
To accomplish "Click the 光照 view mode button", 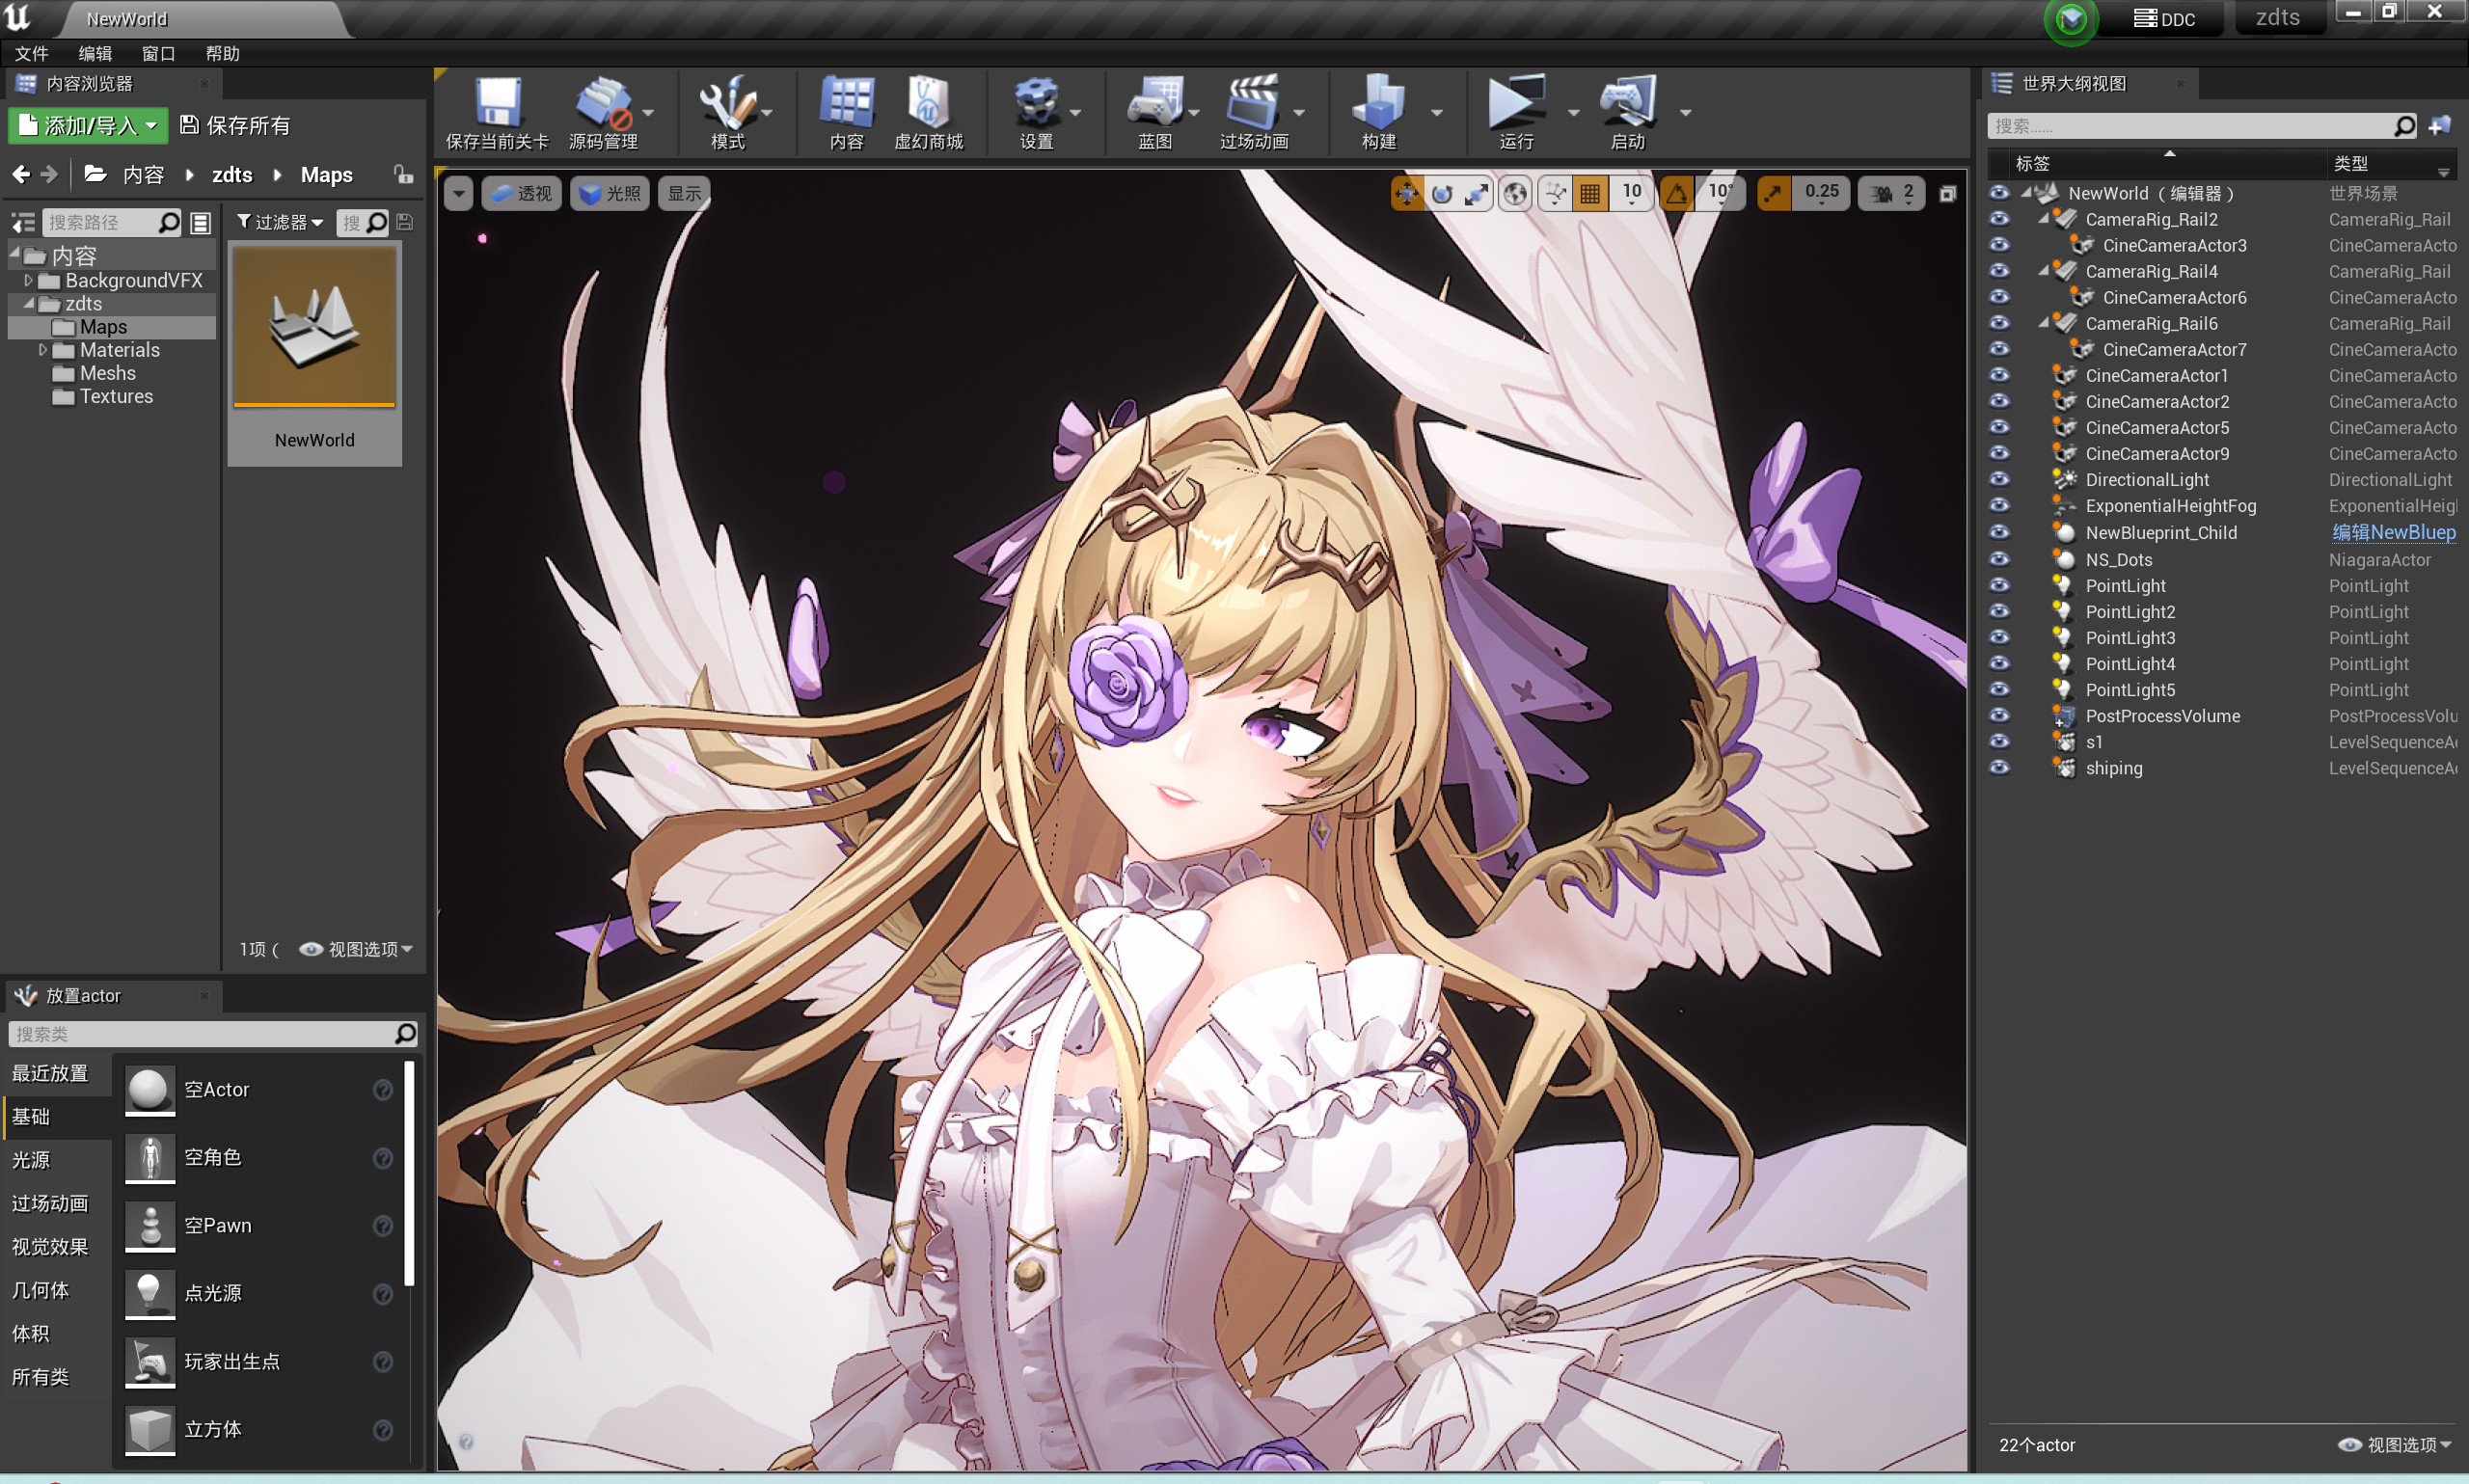I will (610, 193).
